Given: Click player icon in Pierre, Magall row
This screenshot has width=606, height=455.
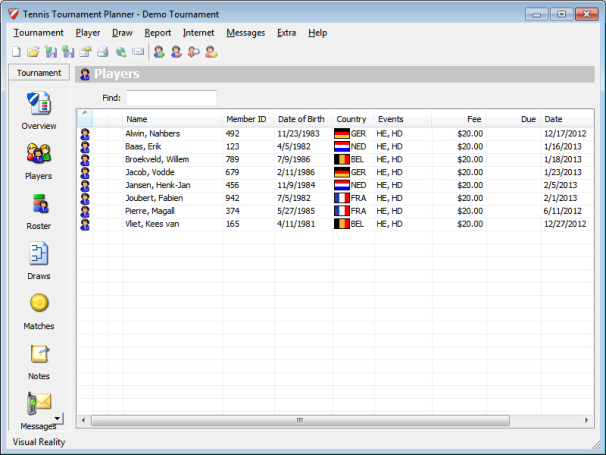Looking at the screenshot, I should click(85, 211).
